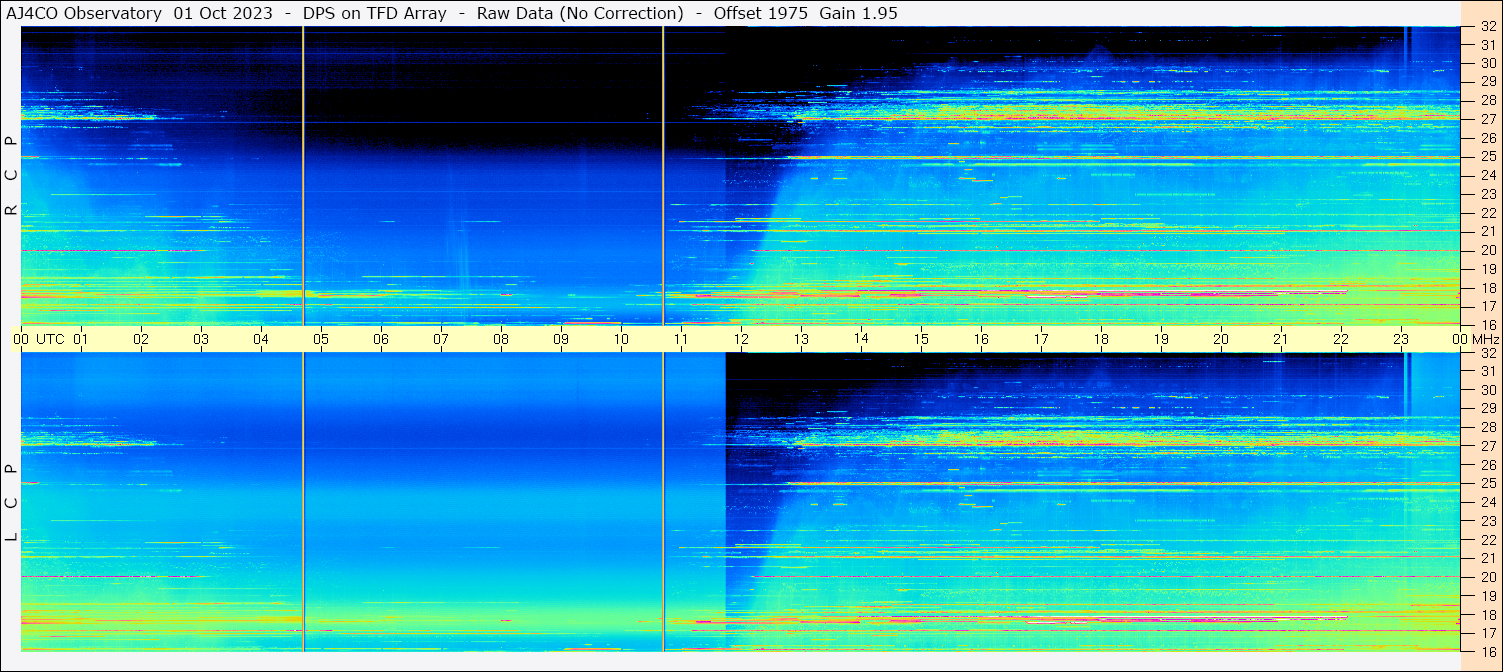This screenshot has width=1503, height=672.
Task: Click the 32 MHz scale label in LCP panel
Action: [x=1487, y=353]
